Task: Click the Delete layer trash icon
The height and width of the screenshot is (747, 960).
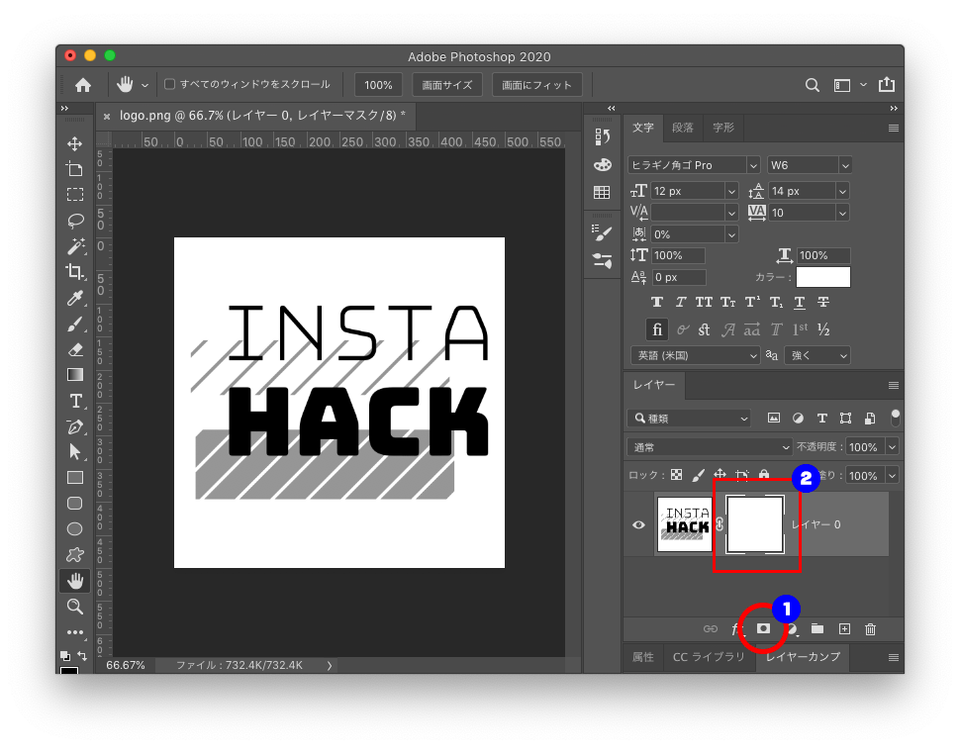Action: coord(871,629)
